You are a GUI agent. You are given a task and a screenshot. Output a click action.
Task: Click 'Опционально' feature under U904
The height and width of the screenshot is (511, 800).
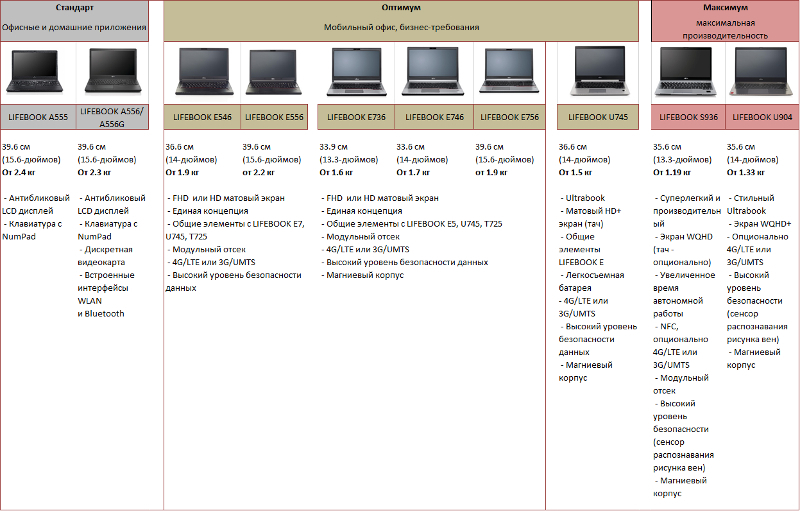point(760,237)
